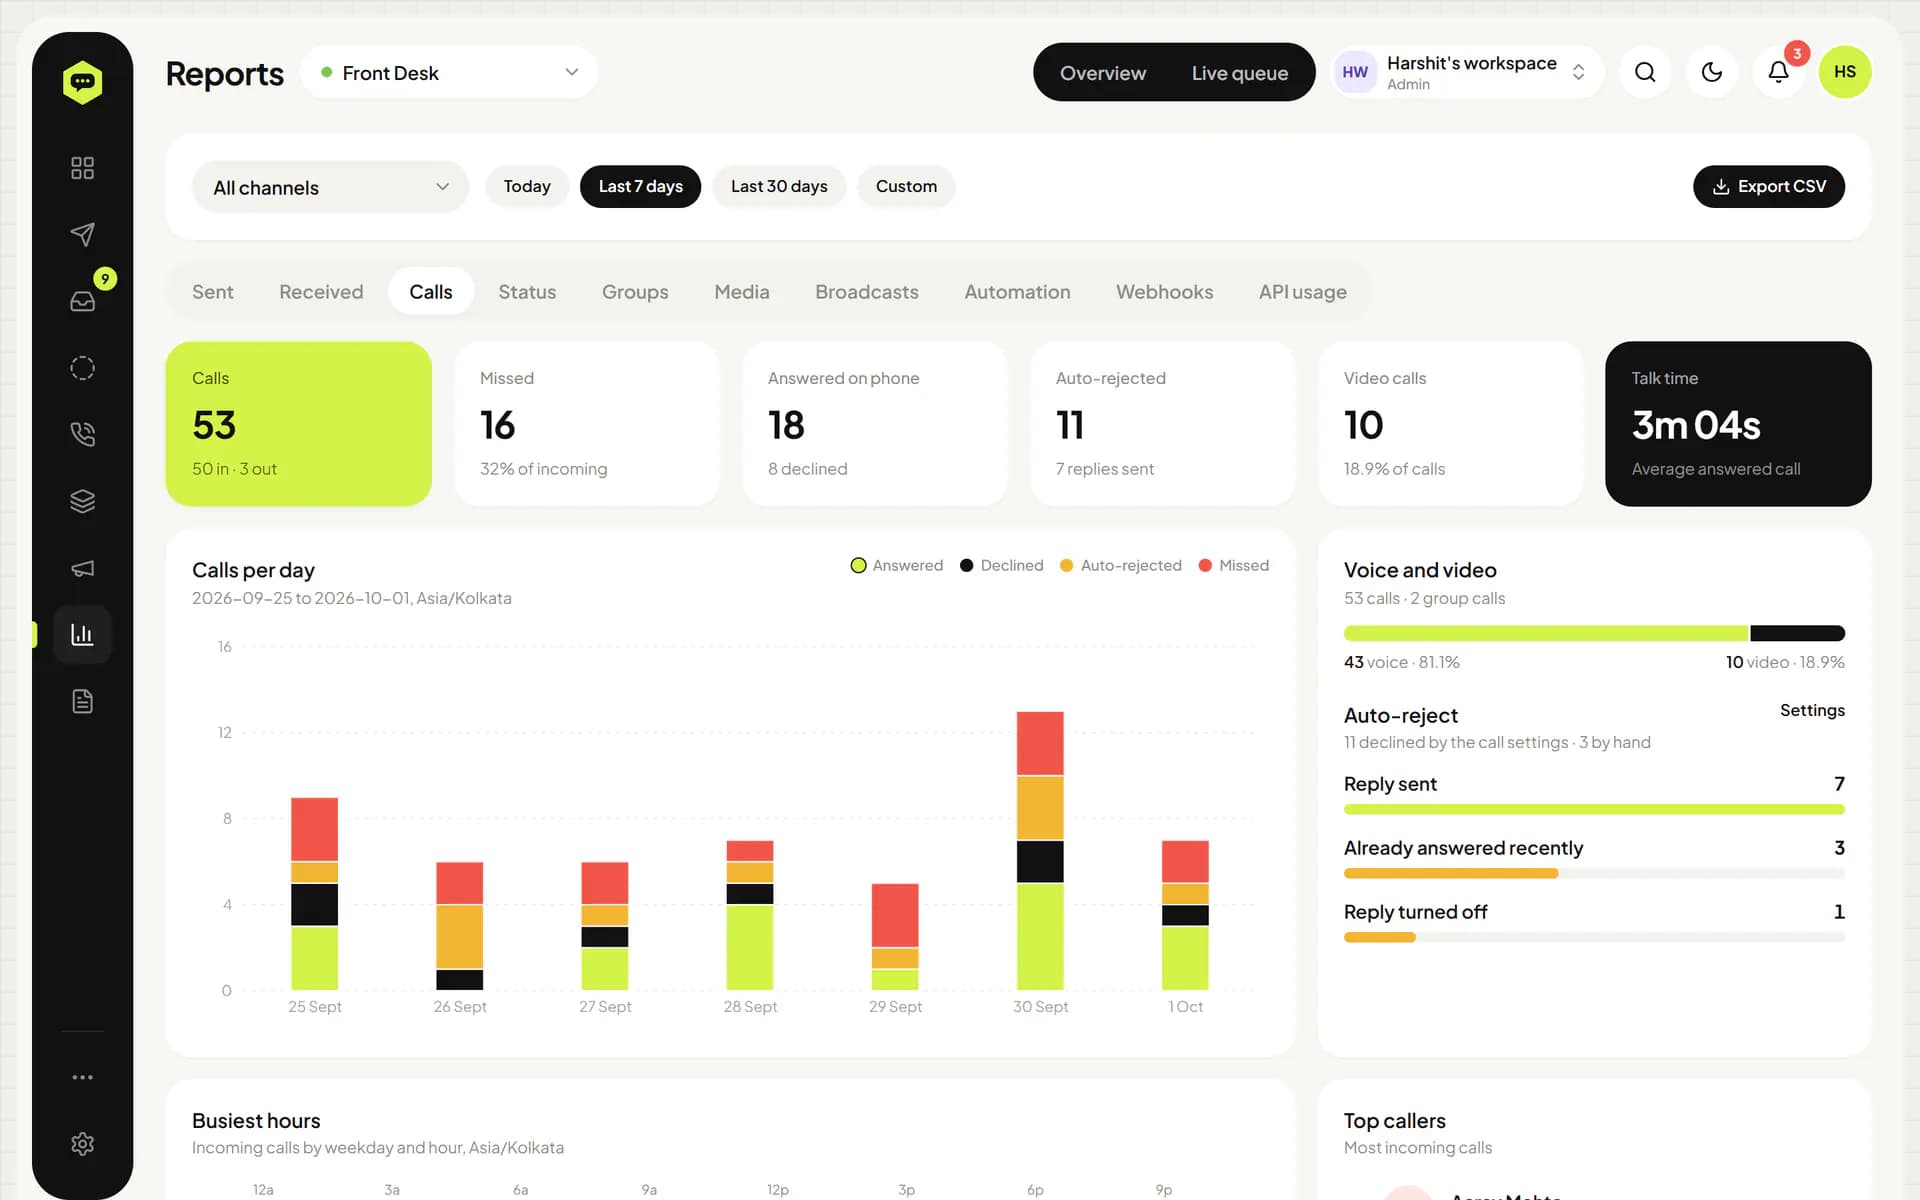Open the Broadcasts tab
This screenshot has width=1920, height=1200.
(867, 292)
